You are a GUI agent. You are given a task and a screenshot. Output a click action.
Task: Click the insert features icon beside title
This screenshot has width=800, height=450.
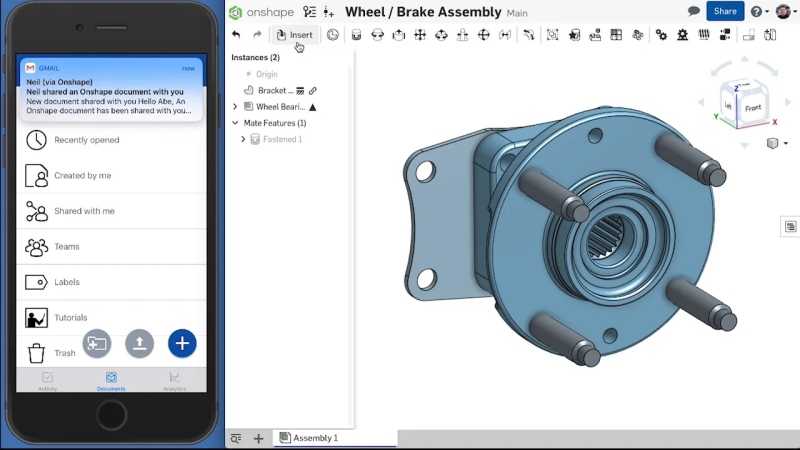coord(329,12)
